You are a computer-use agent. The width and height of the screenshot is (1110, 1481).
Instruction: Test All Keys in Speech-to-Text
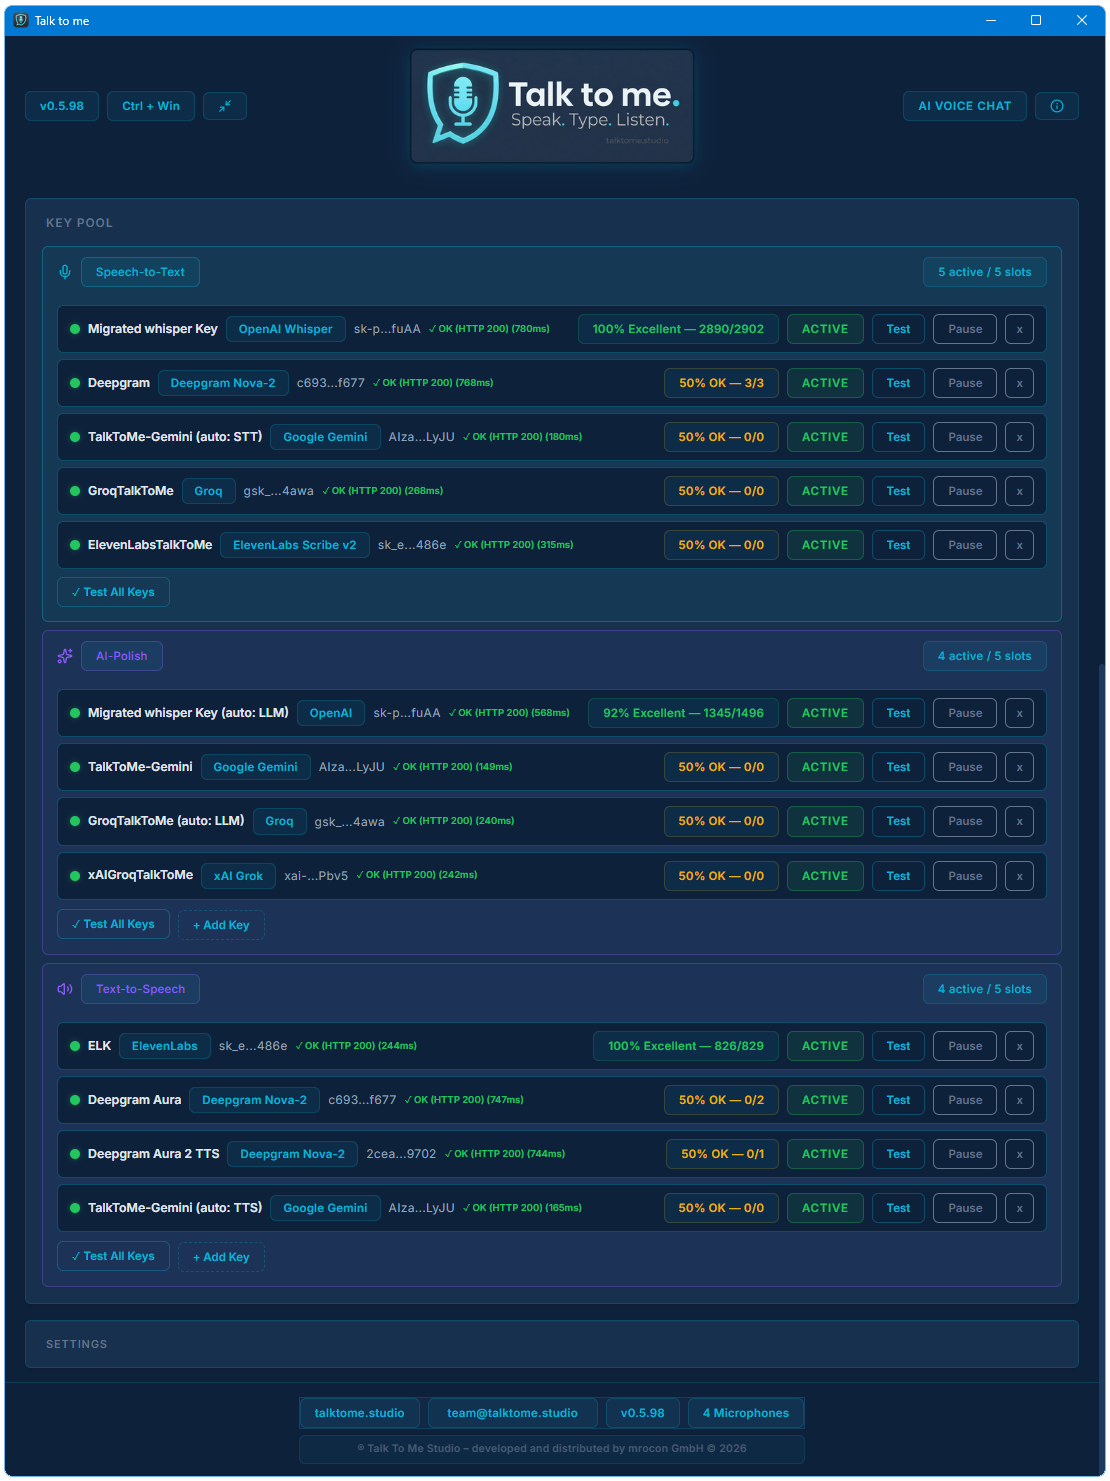coord(113,592)
